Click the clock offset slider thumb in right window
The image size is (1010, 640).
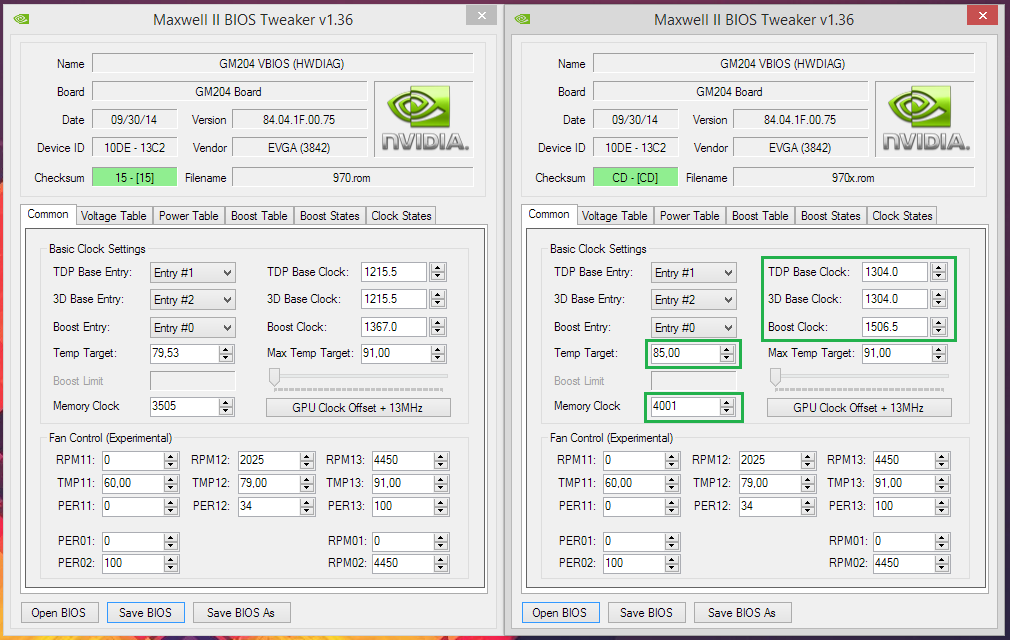(776, 377)
